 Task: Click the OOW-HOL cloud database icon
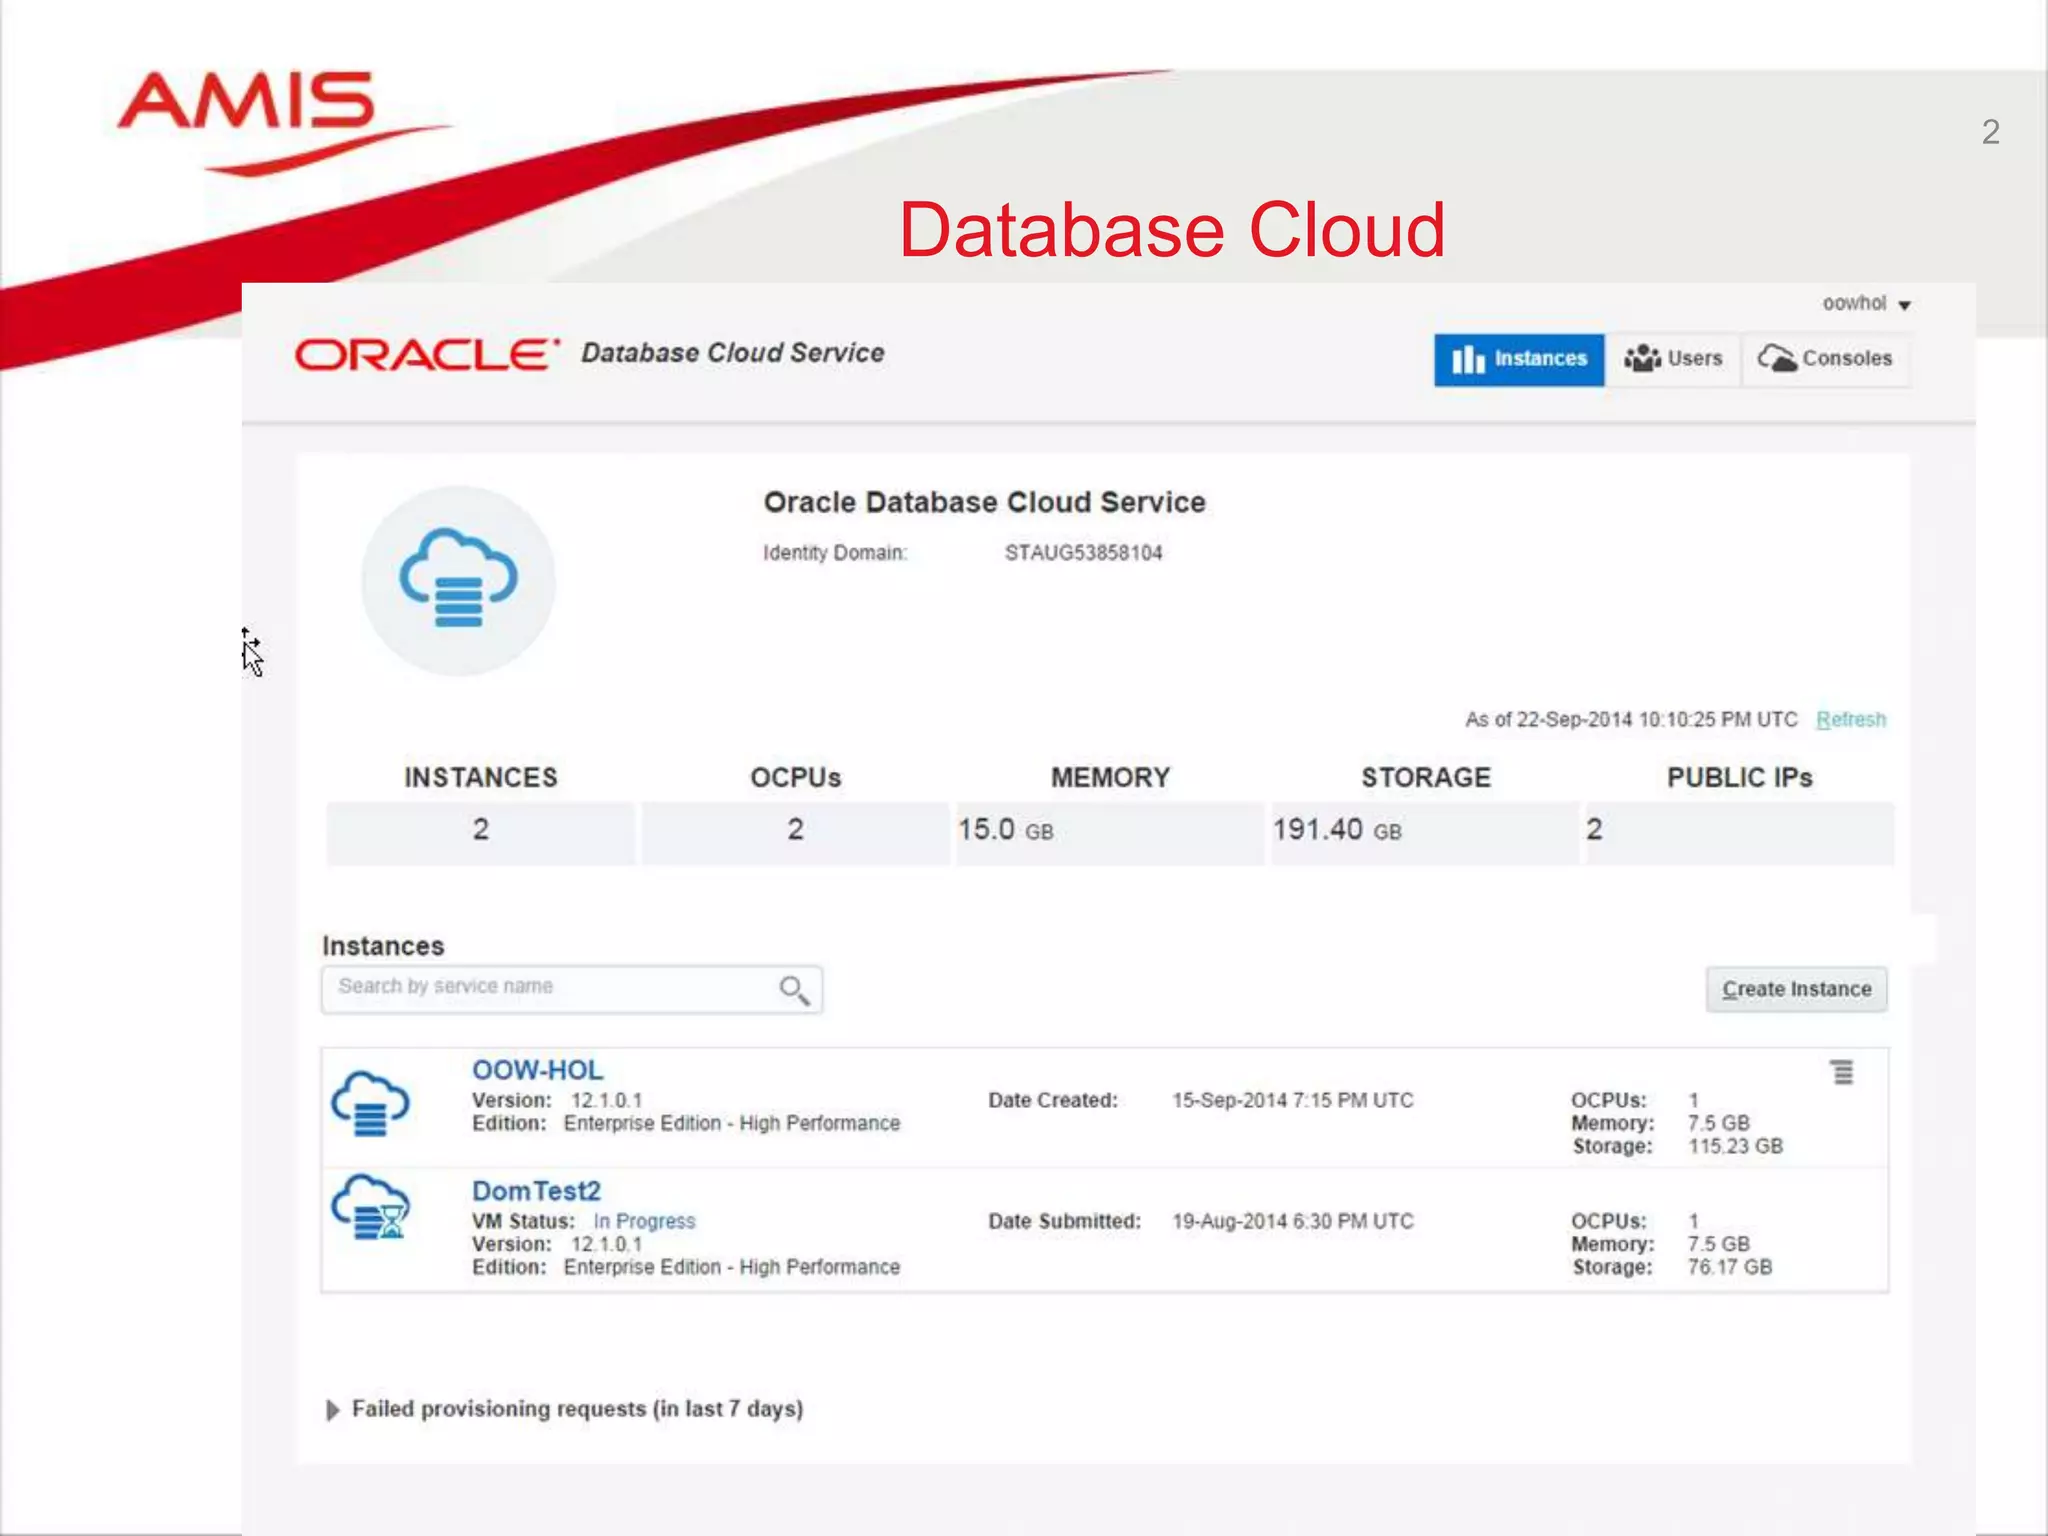coord(370,1103)
